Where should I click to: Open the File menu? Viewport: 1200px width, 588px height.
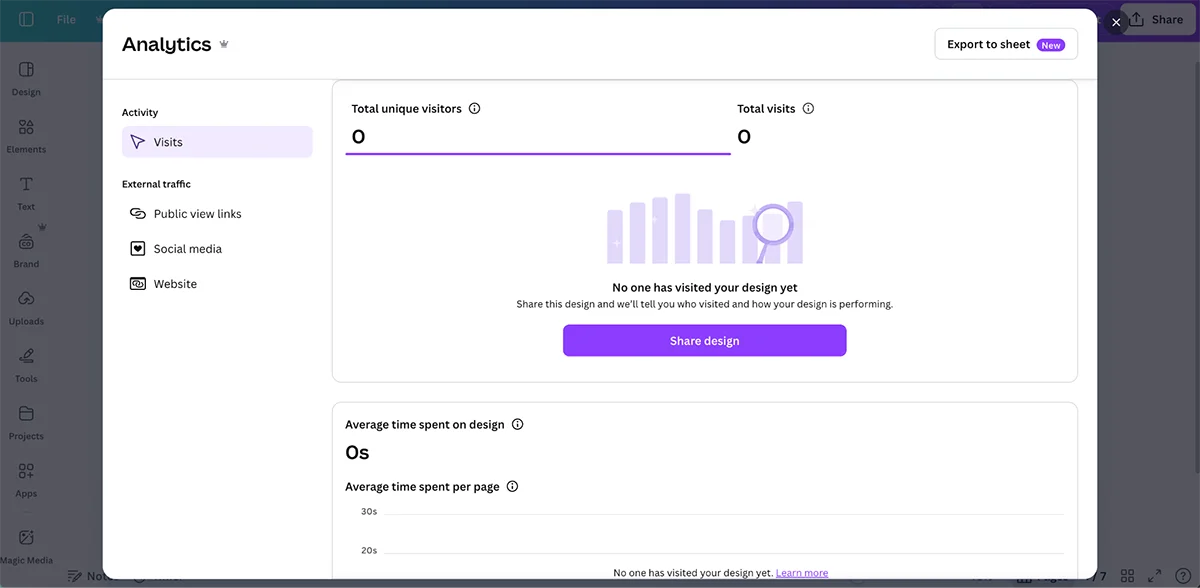[x=66, y=19]
